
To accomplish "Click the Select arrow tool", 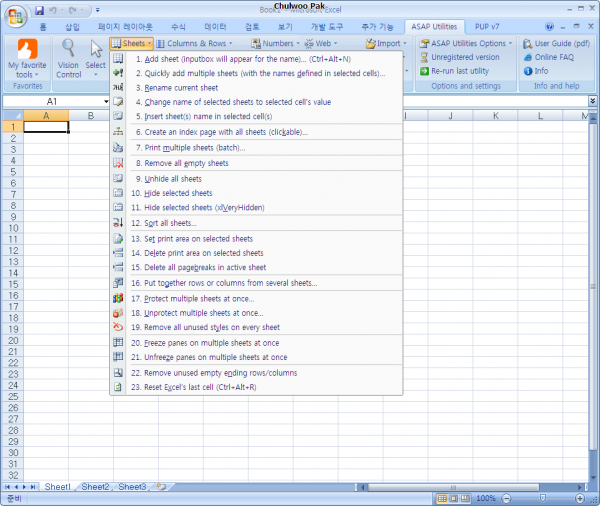I will point(96,49).
